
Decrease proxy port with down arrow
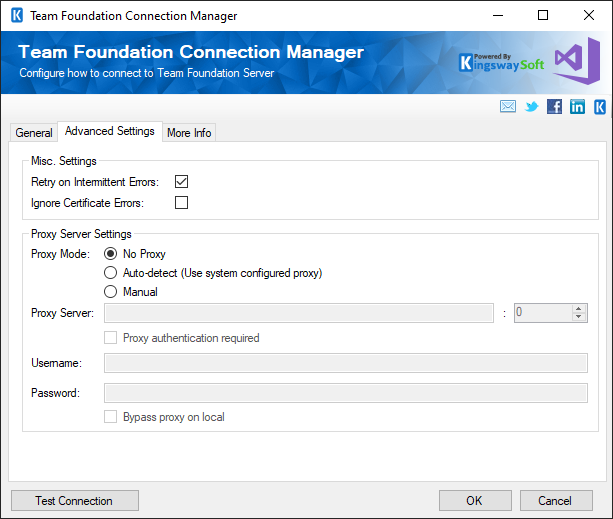coord(579,317)
